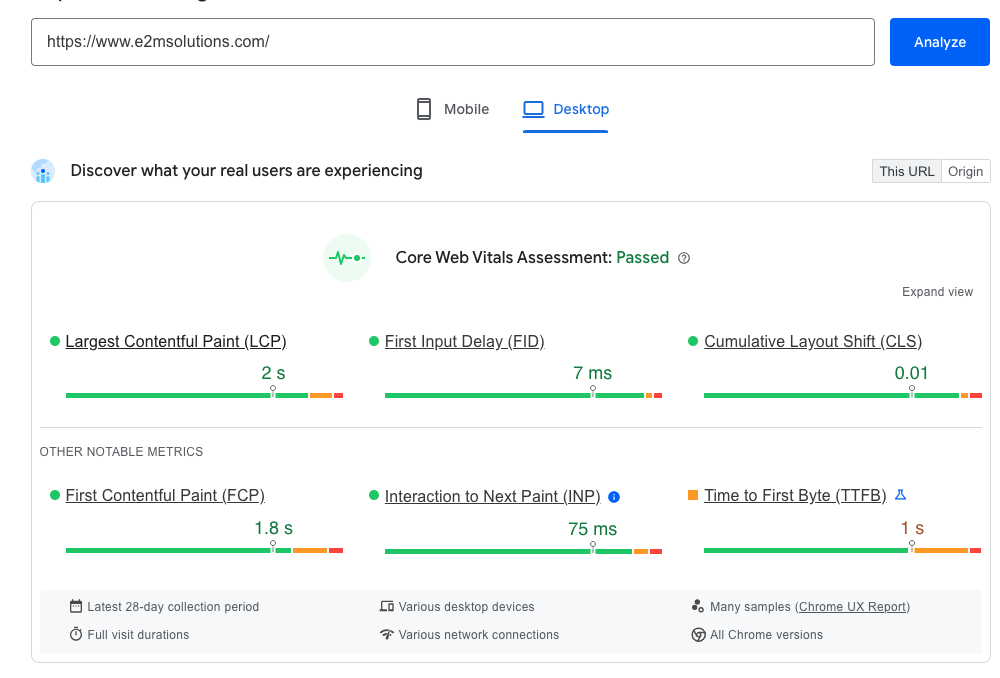
Task: Toggle the green status dot beside CLS
Action: [x=691, y=341]
